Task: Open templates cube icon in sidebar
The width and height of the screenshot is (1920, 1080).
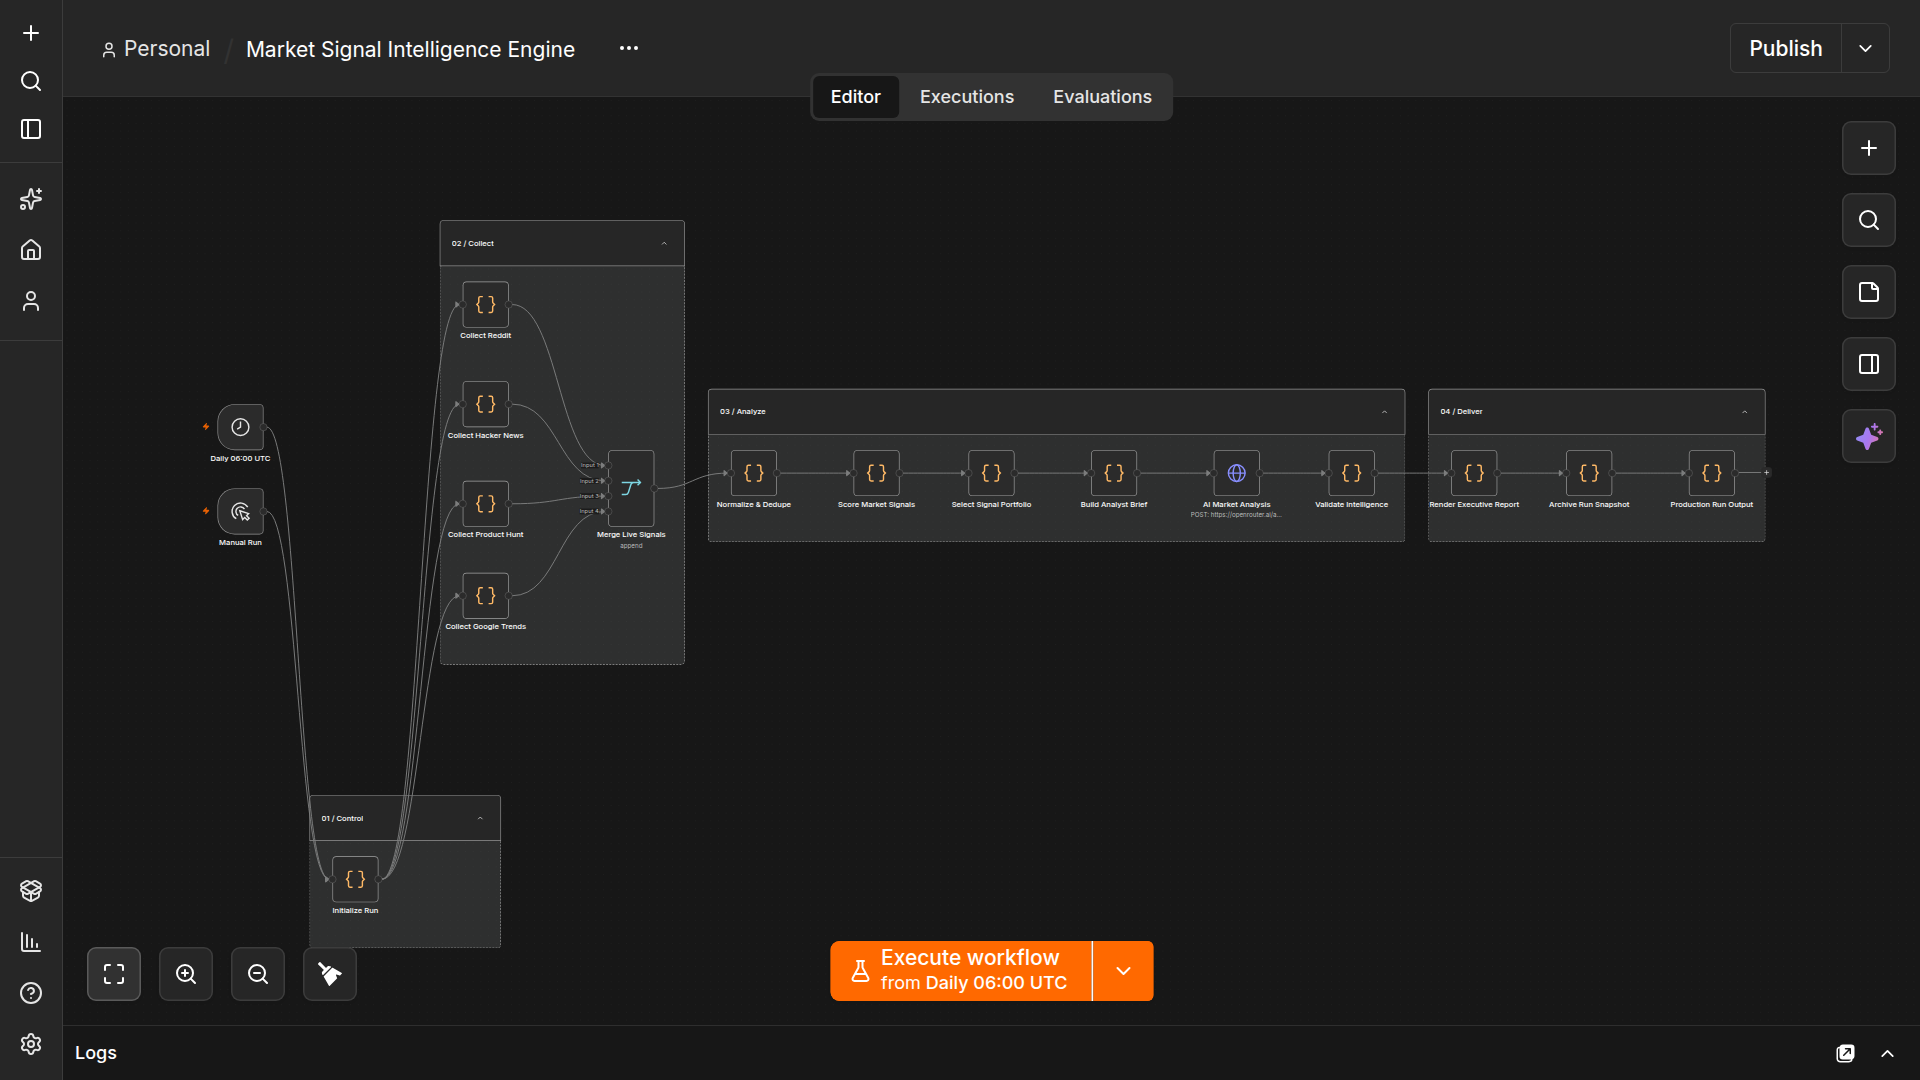Action: (31, 890)
